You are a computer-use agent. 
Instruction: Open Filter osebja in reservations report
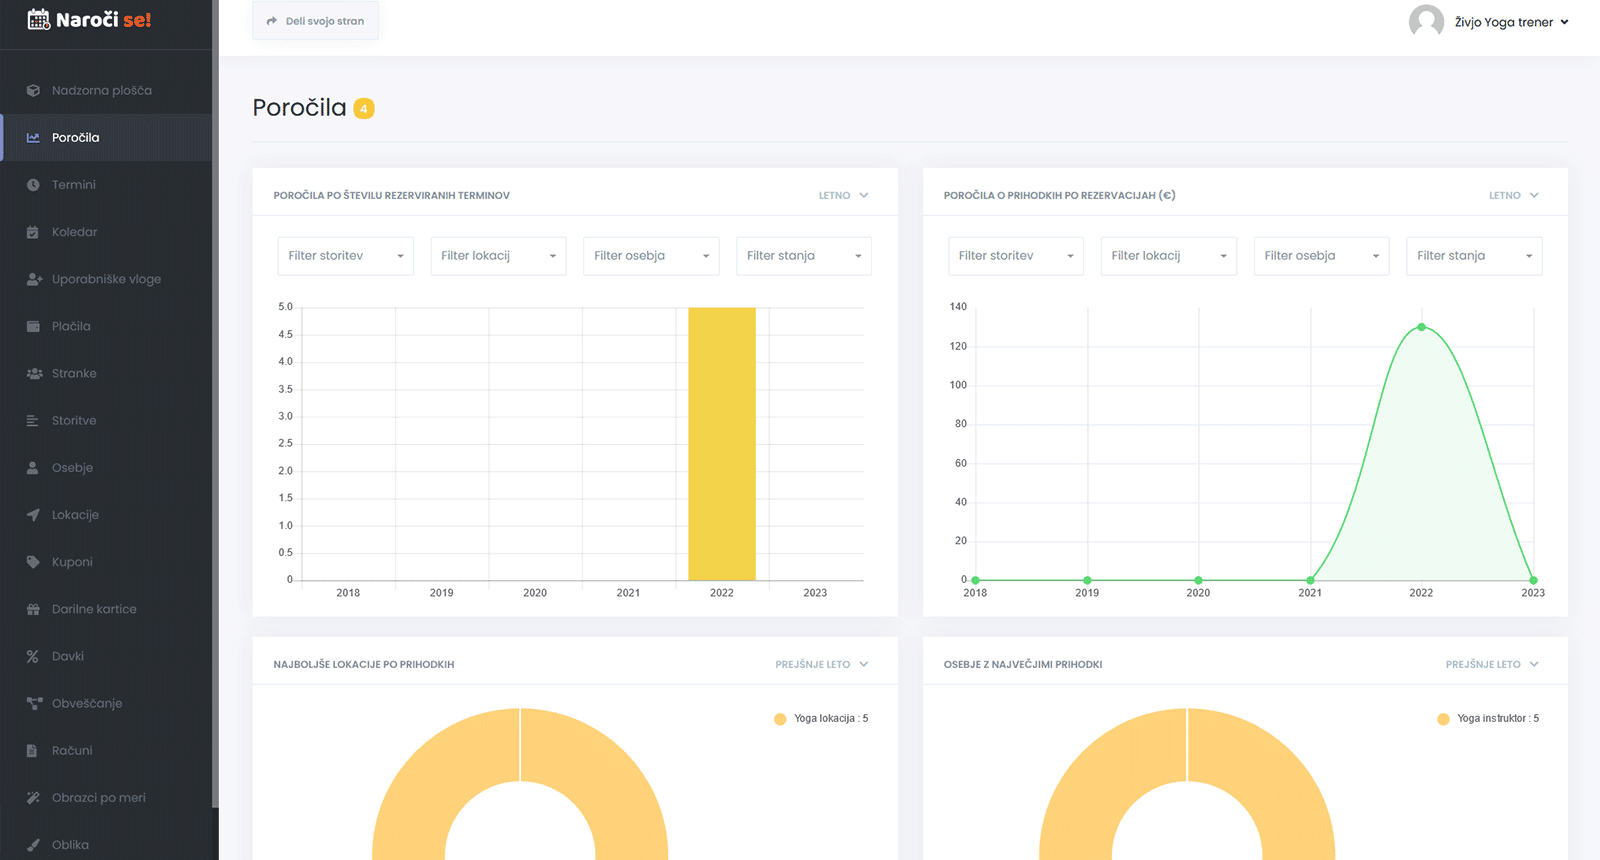tap(651, 256)
